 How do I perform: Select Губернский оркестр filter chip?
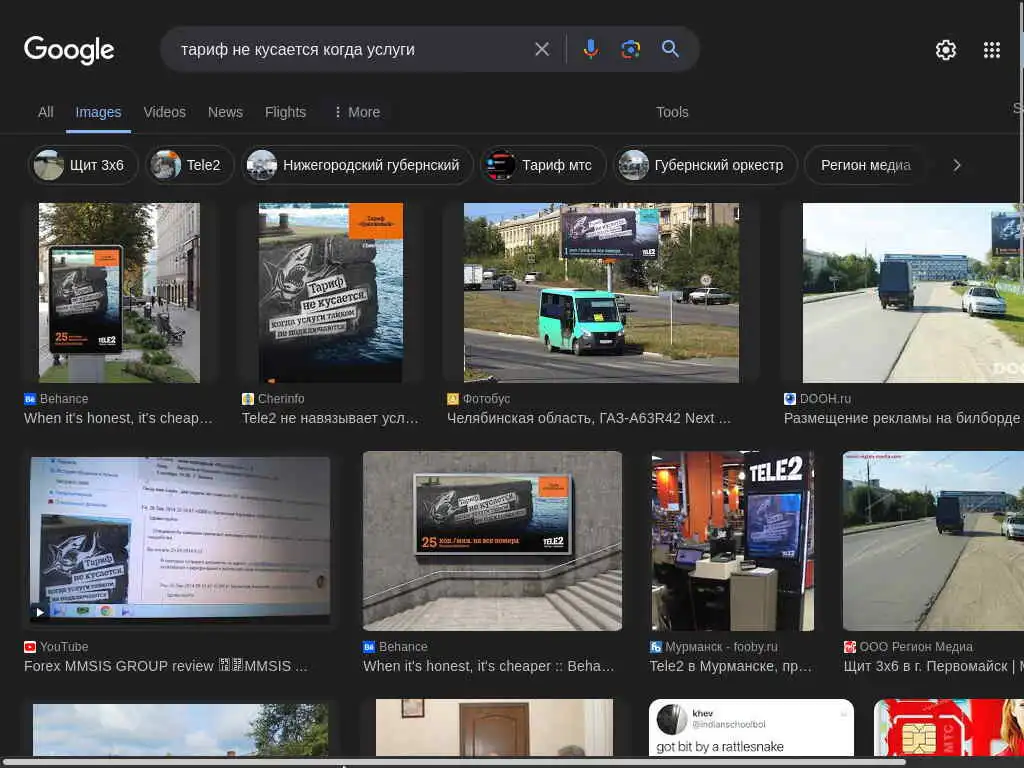point(705,165)
